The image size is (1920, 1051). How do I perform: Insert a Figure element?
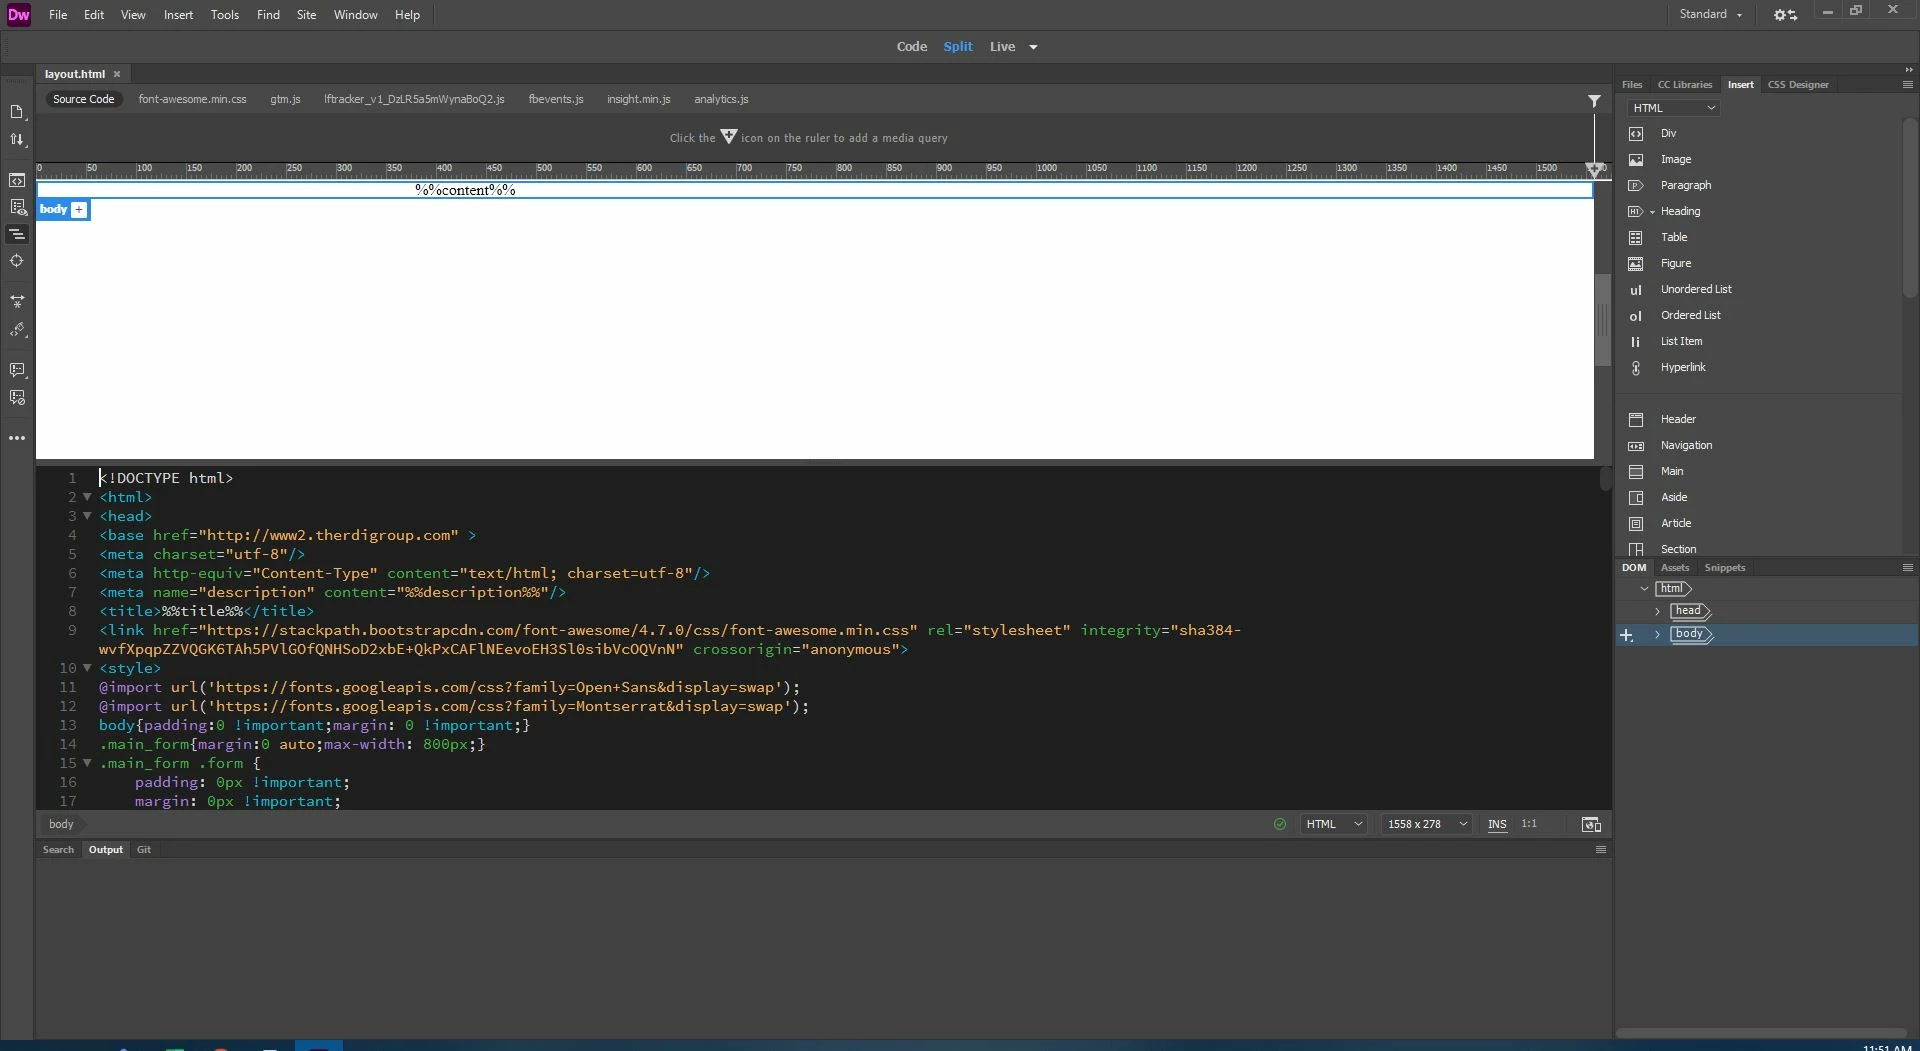[x=1675, y=264]
